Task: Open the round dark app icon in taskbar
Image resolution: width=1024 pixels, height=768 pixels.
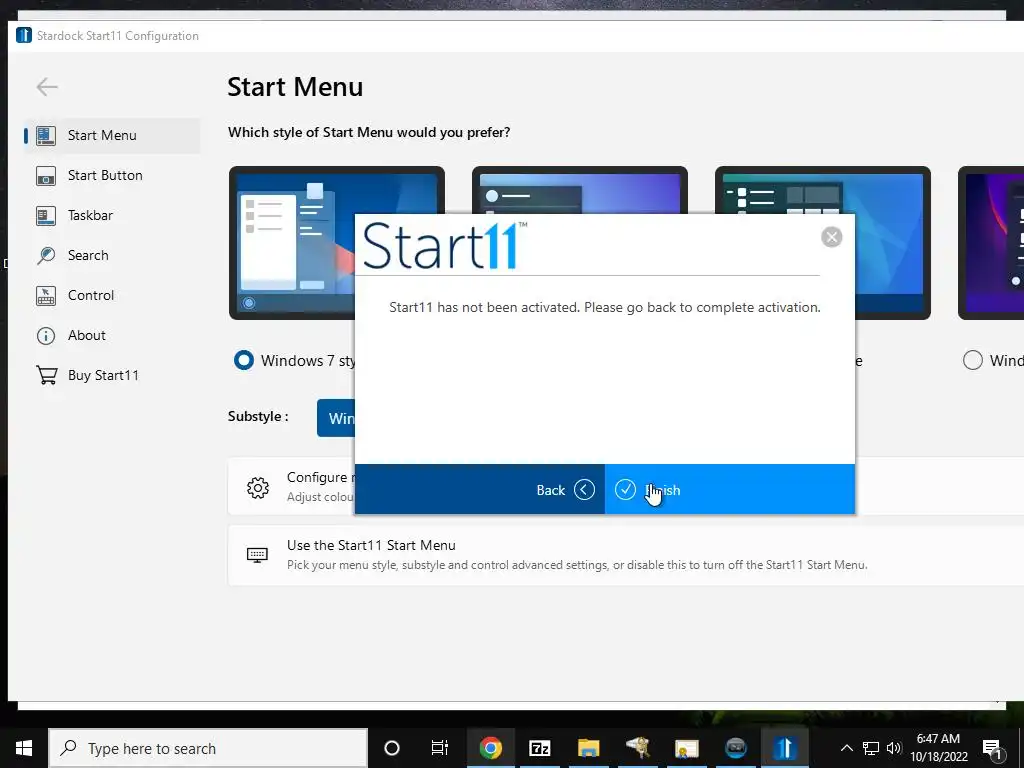Action: [x=735, y=748]
